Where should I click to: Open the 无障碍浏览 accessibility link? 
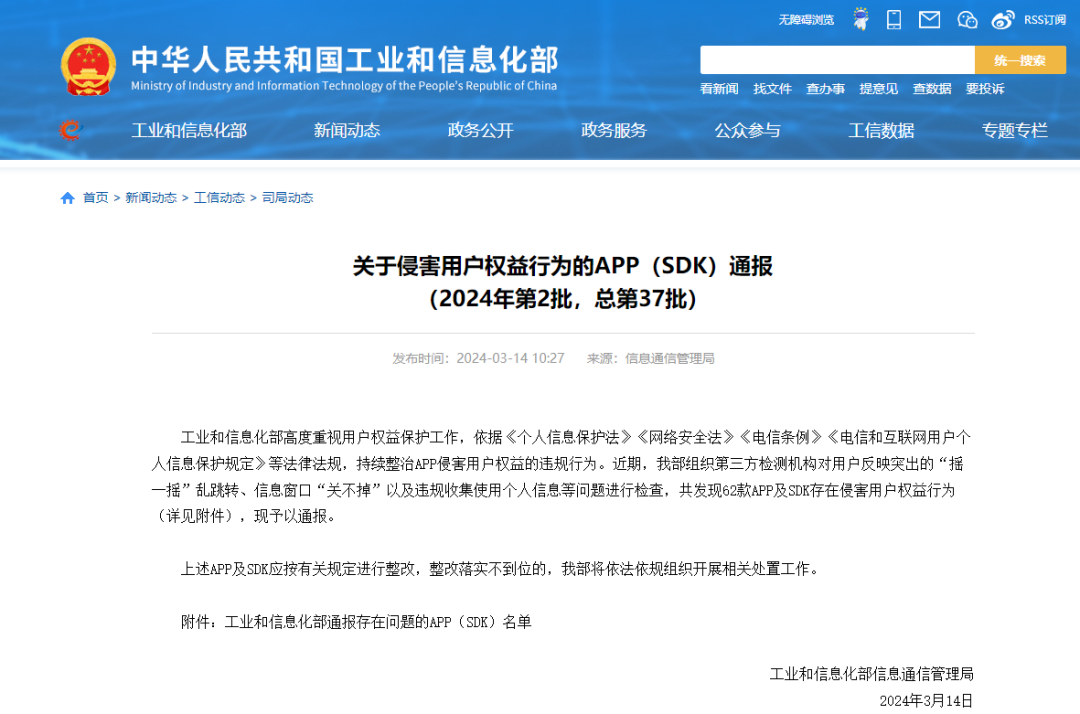click(805, 20)
